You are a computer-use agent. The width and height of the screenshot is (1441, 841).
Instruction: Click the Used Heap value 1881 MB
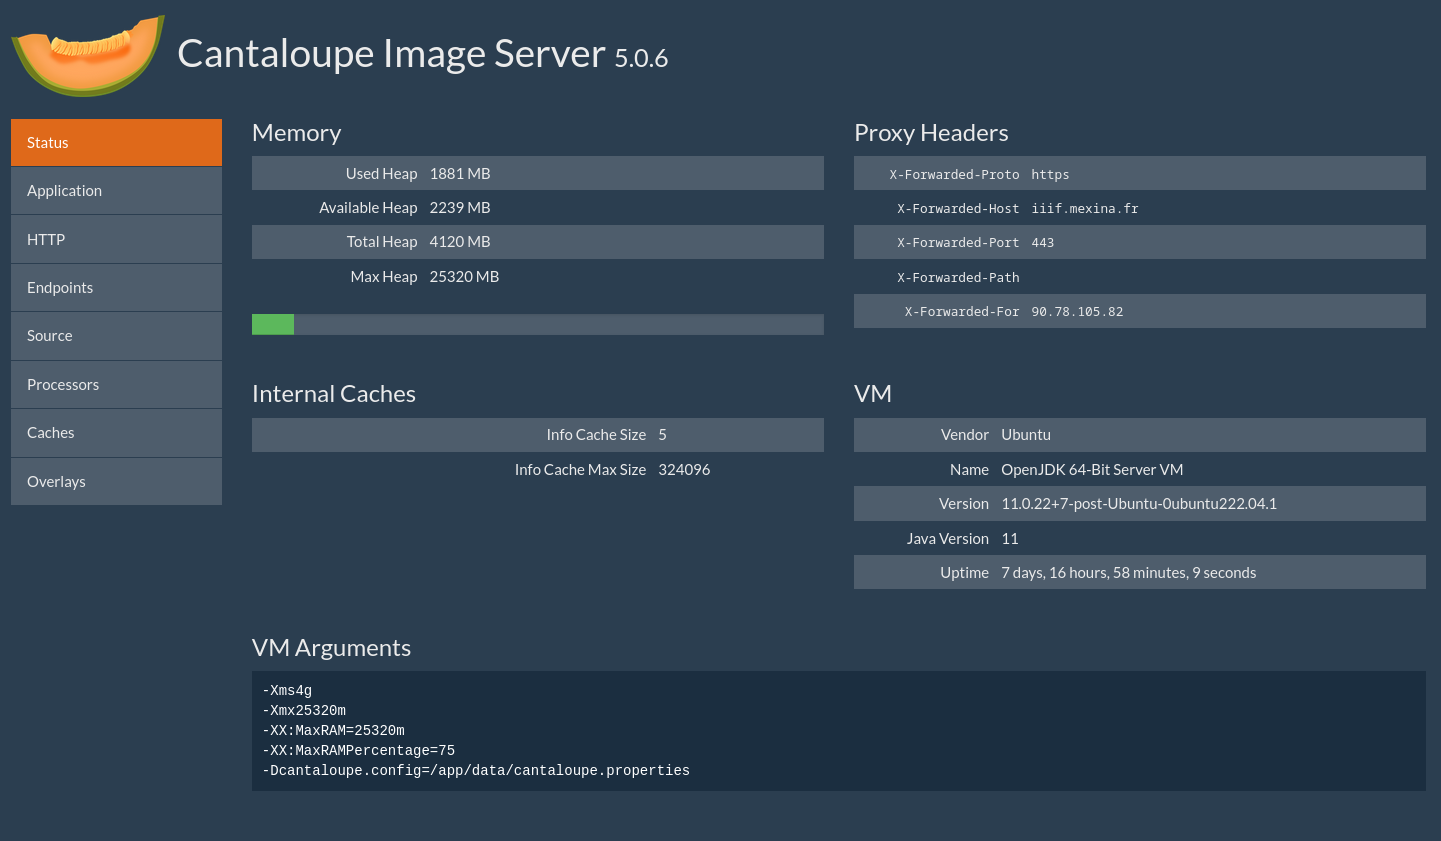tap(460, 174)
